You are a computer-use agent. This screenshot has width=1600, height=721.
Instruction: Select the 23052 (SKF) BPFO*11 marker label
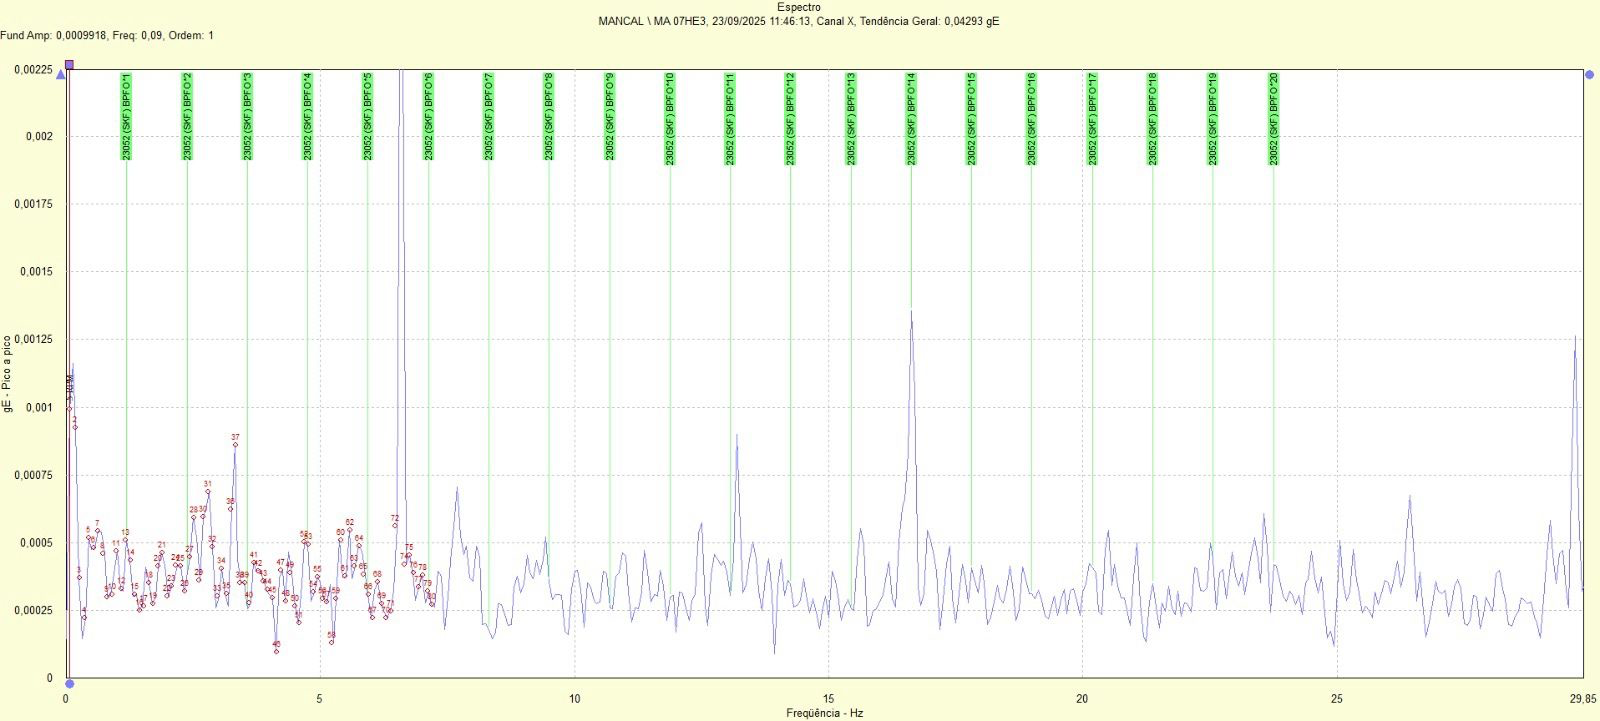730,118
